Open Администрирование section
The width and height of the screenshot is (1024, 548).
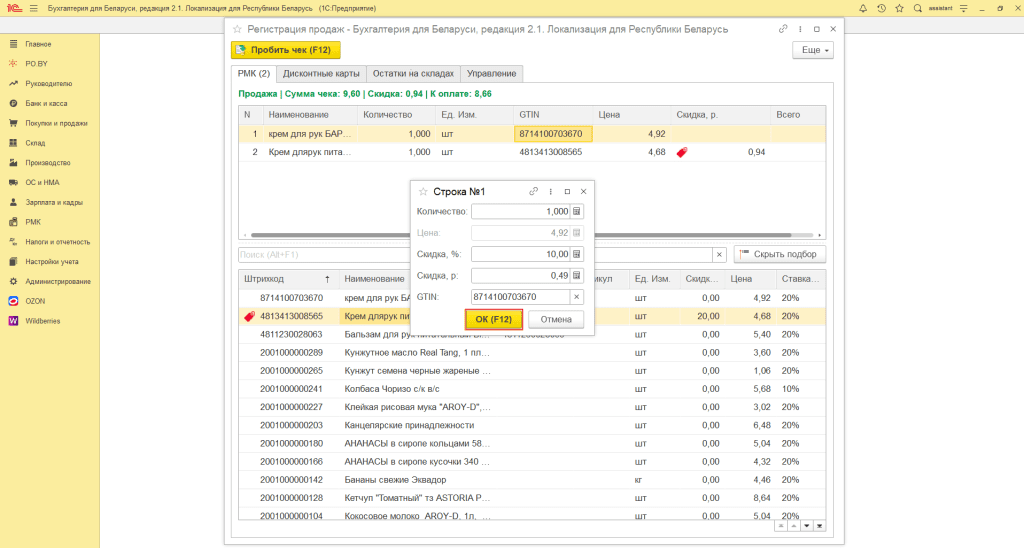[x=57, y=282]
